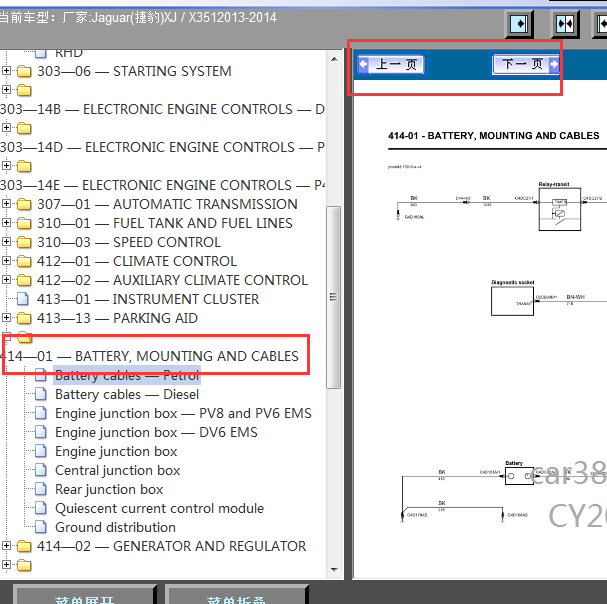Screen dimensions: 607x604
Task: Click page icon for Ground distribution
Action: pos(41,527)
